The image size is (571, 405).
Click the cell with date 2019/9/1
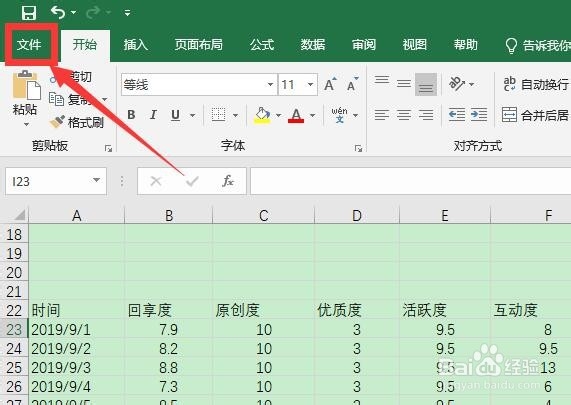(x=76, y=329)
